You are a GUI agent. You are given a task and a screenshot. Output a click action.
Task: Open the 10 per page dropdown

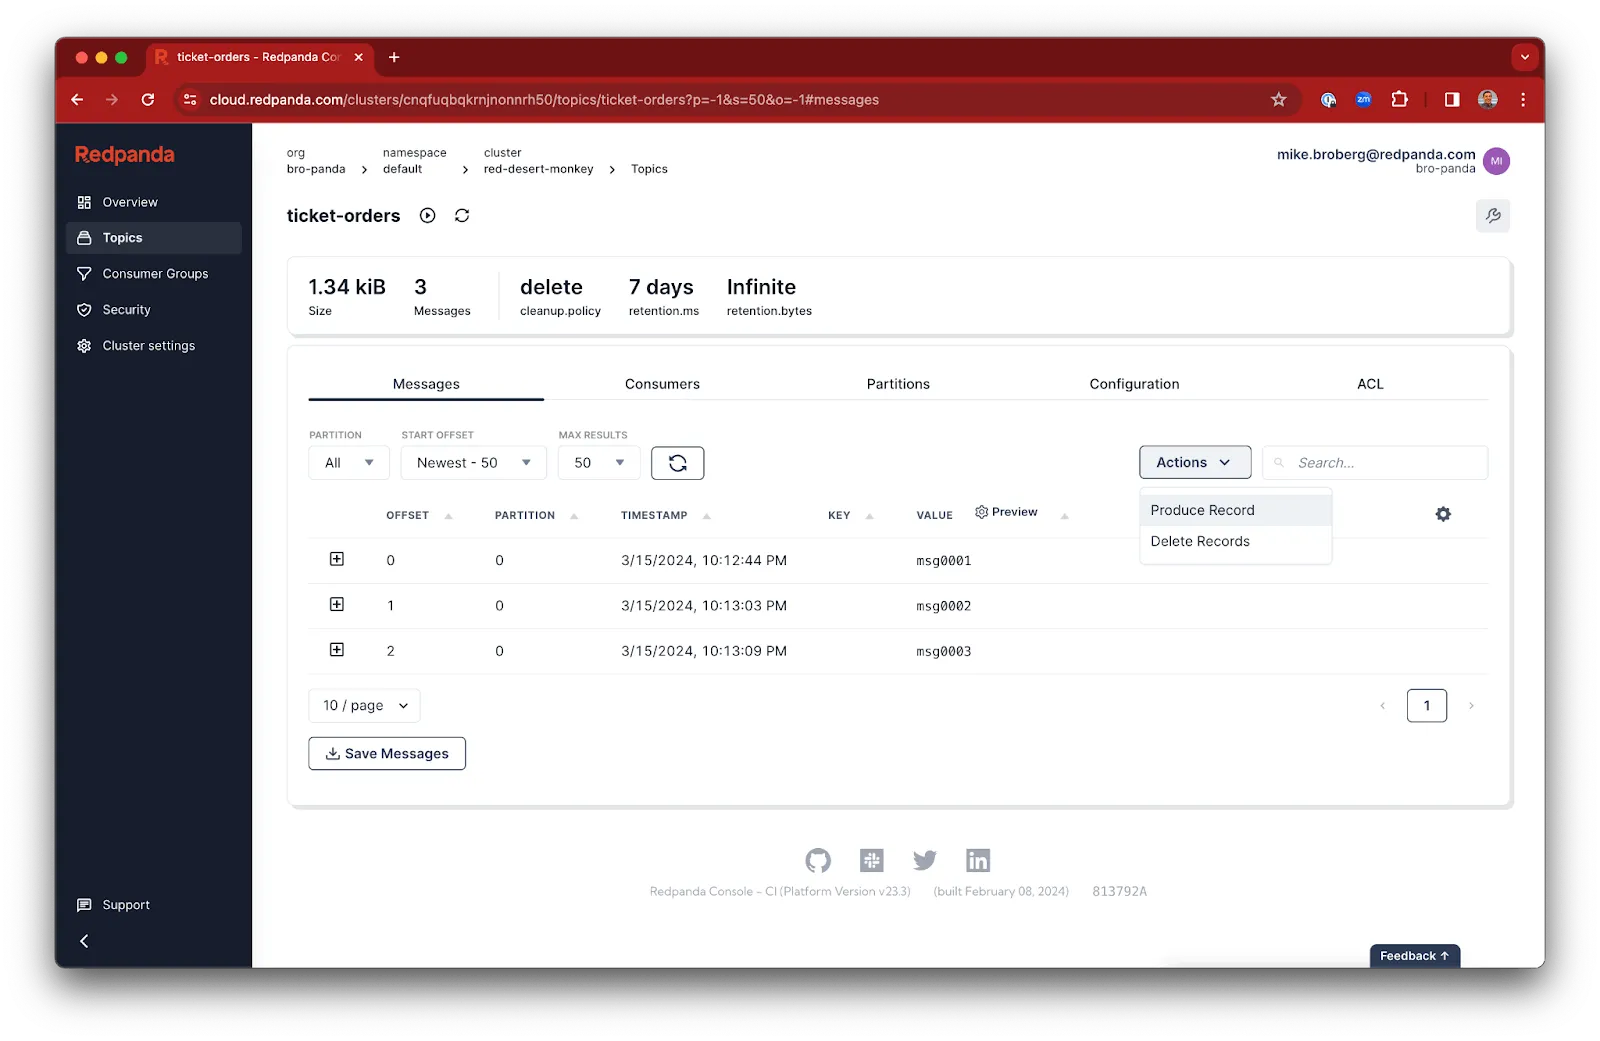pyautogui.click(x=364, y=705)
